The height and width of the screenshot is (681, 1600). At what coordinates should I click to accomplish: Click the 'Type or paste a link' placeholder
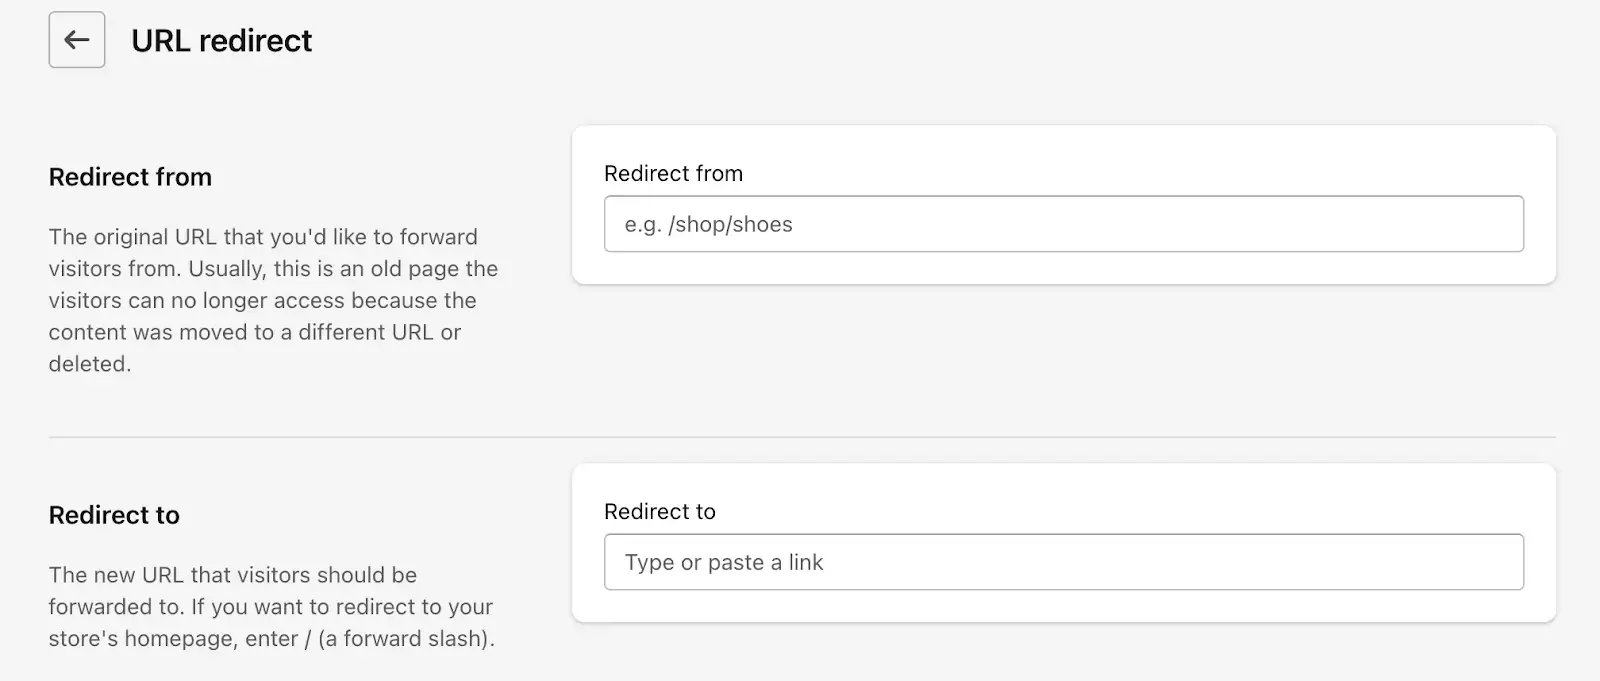coord(723,562)
